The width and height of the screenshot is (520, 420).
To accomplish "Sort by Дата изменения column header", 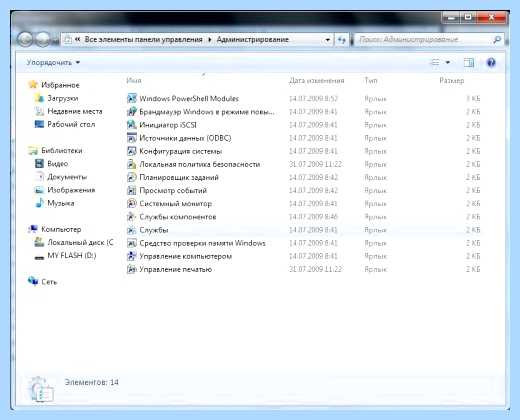I will [x=316, y=81].
